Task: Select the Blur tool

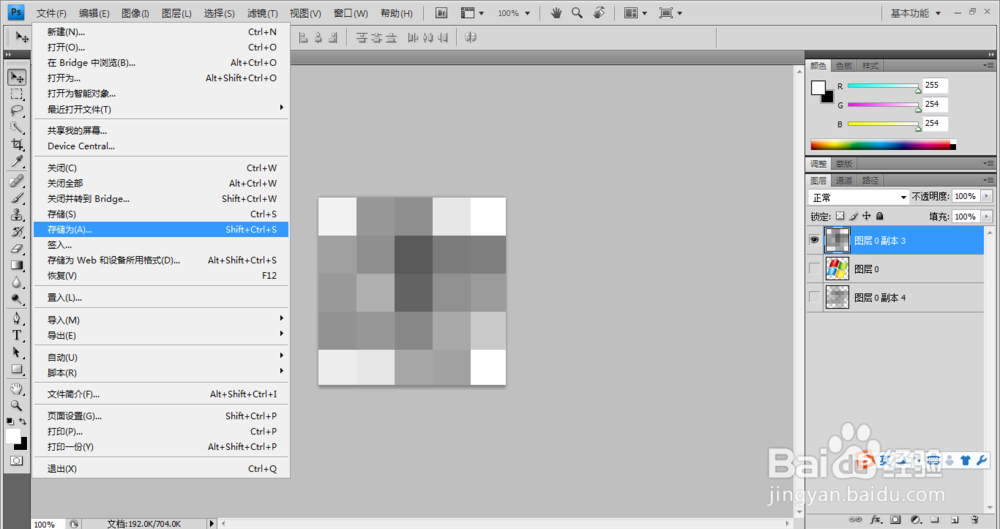Action: click(x=17, y=283)
